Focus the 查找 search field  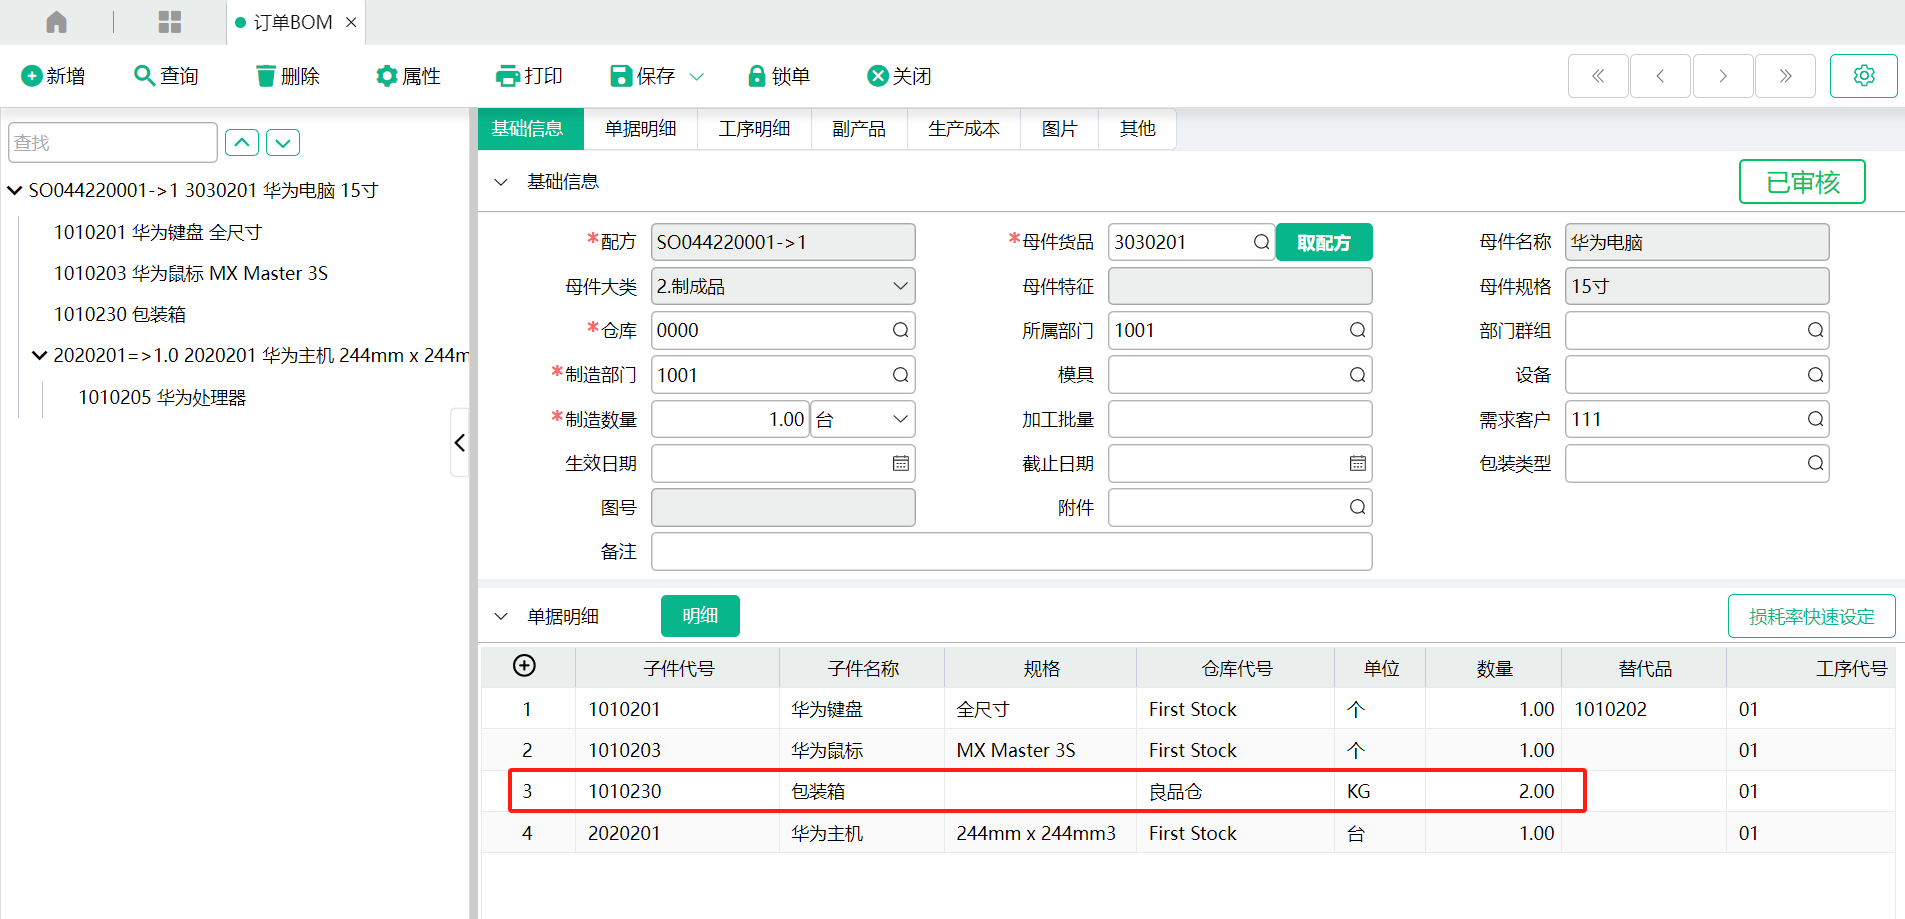pyautogui.click(x=112, y=143)
